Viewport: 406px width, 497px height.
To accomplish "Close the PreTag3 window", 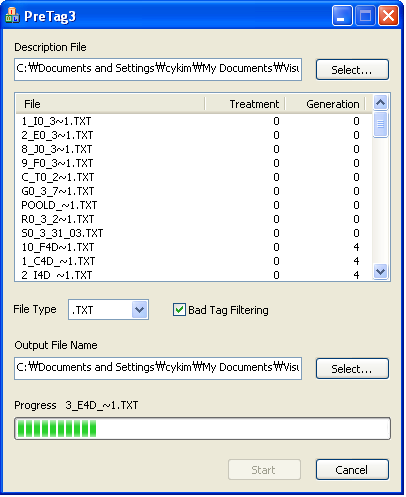I will click(388, 16).
